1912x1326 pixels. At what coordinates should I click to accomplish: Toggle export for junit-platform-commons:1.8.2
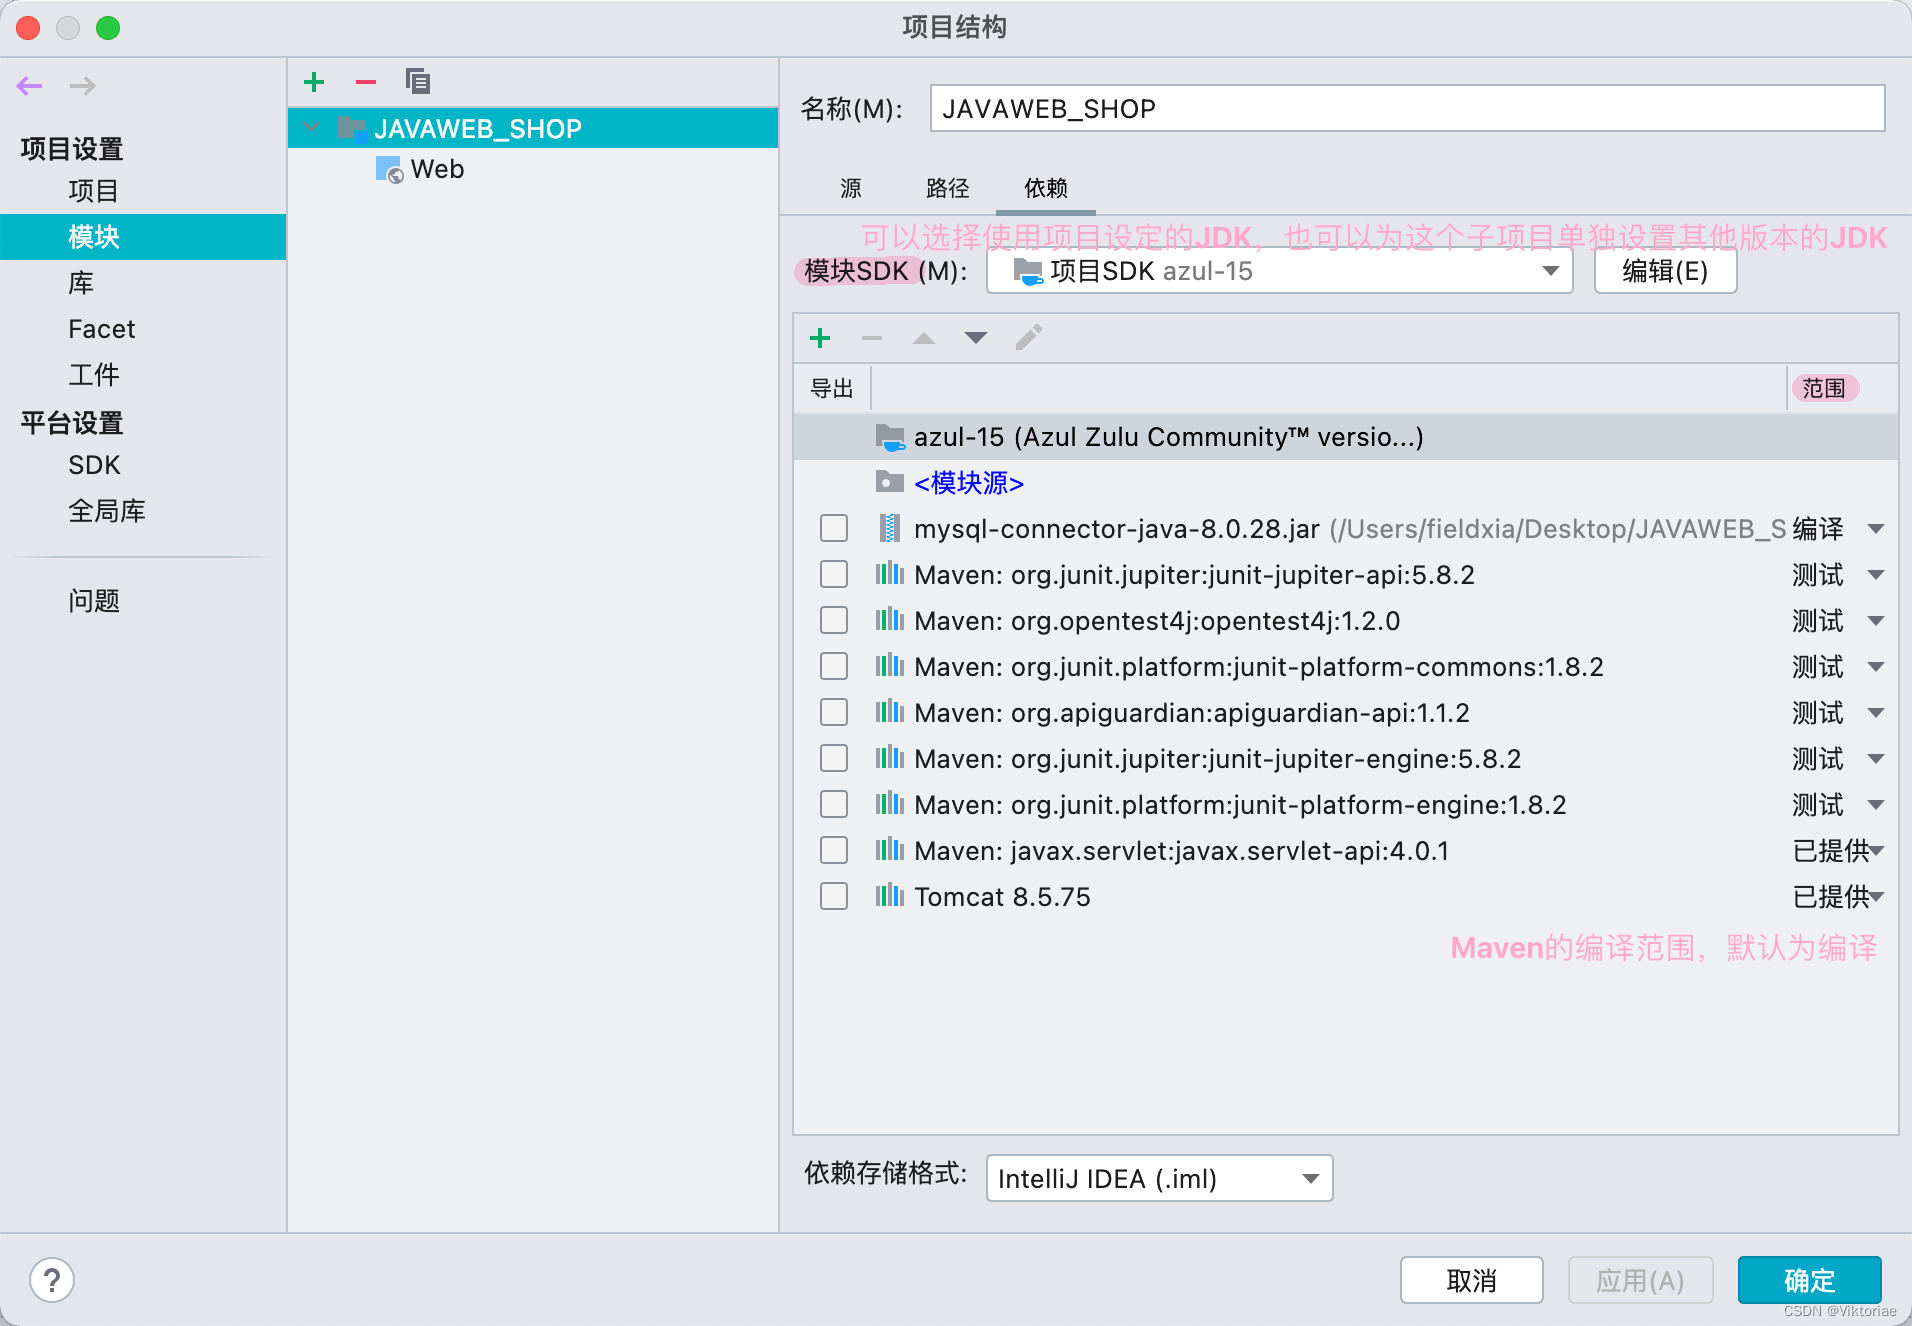tap(834, 666)
